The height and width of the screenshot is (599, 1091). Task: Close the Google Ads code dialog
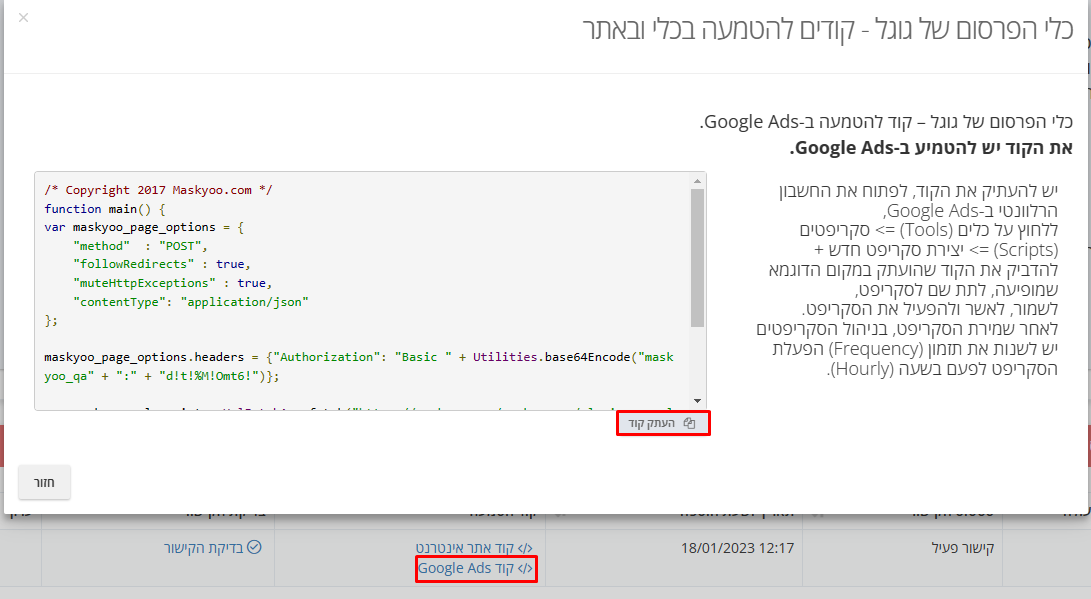(24, 17)
